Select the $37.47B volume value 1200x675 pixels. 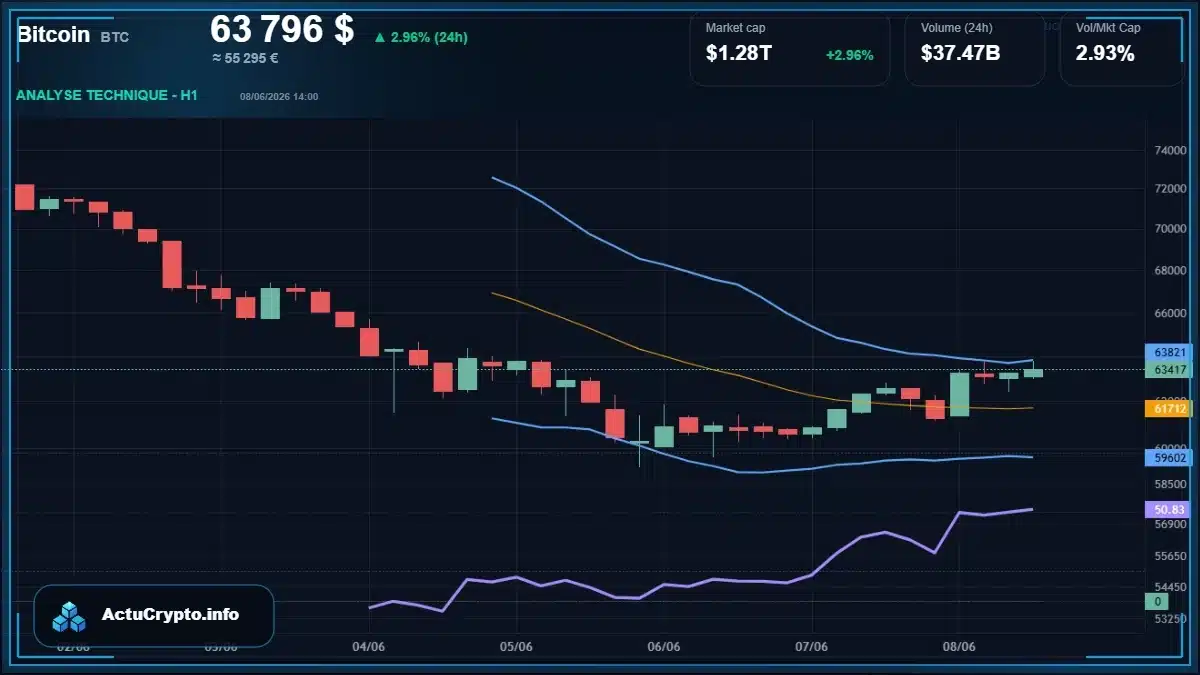pyautogui.click(x=960, y=54)
